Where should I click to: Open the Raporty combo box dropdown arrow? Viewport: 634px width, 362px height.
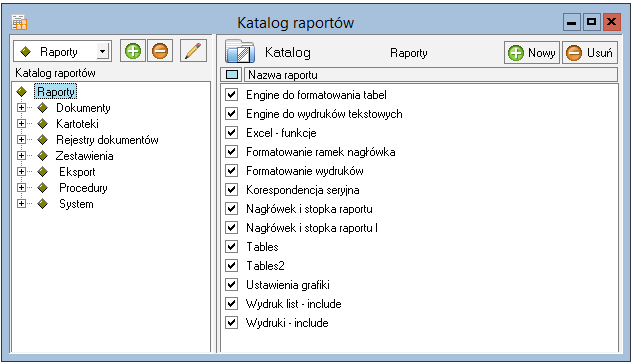click(103, 51)
